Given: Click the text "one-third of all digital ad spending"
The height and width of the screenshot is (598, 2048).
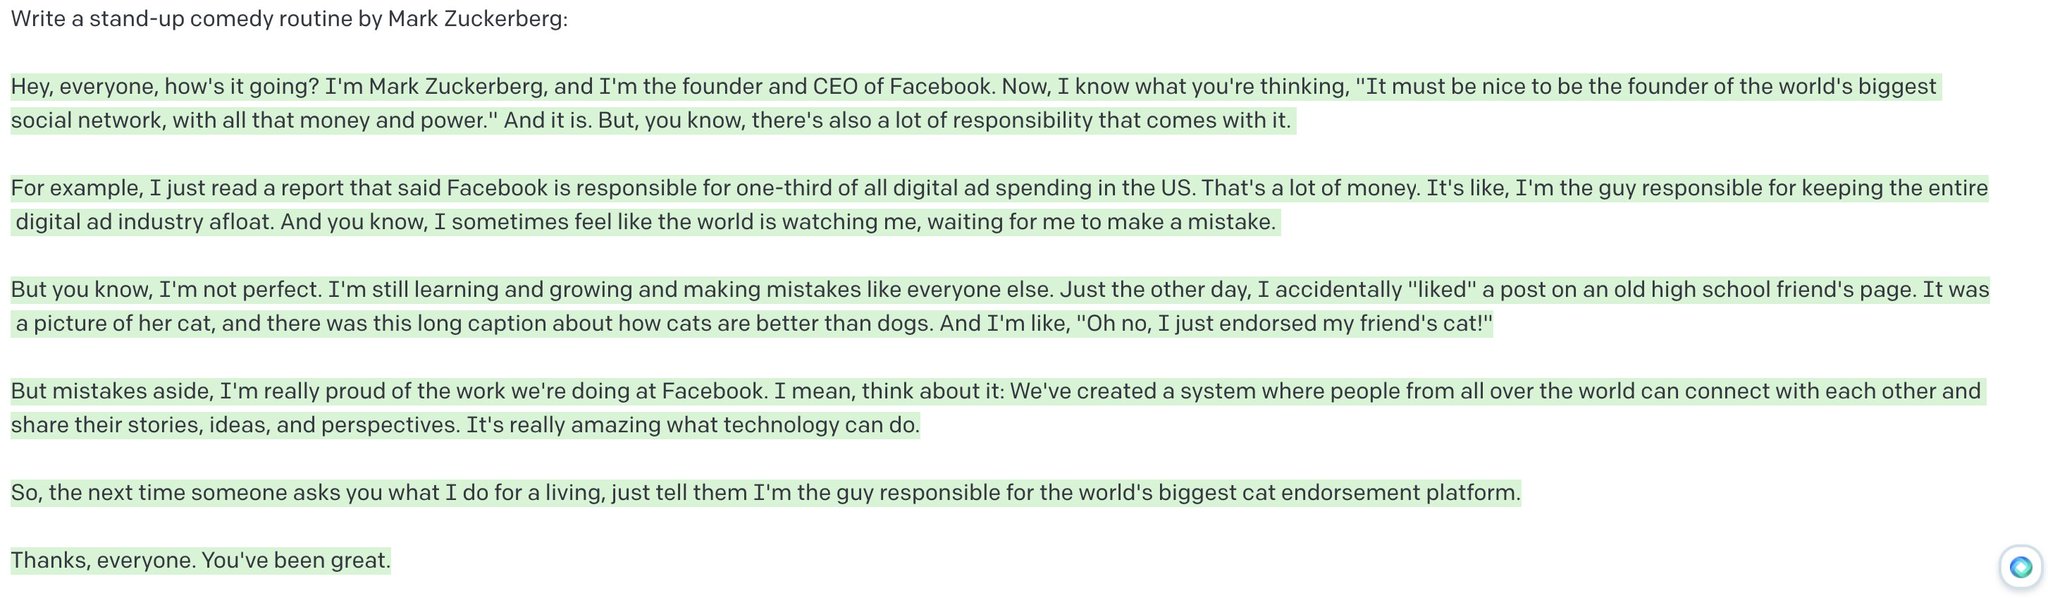Looking at the screenshot, I should (909, 188).
